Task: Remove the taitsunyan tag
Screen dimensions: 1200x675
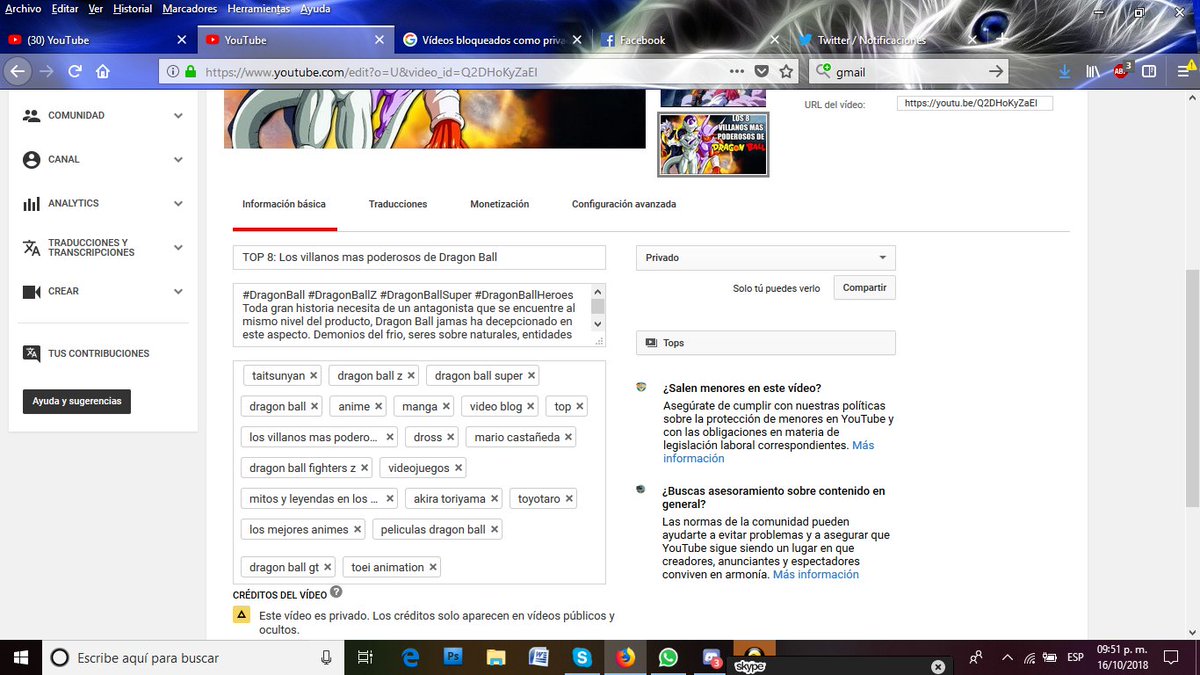Action: [314, 376]
